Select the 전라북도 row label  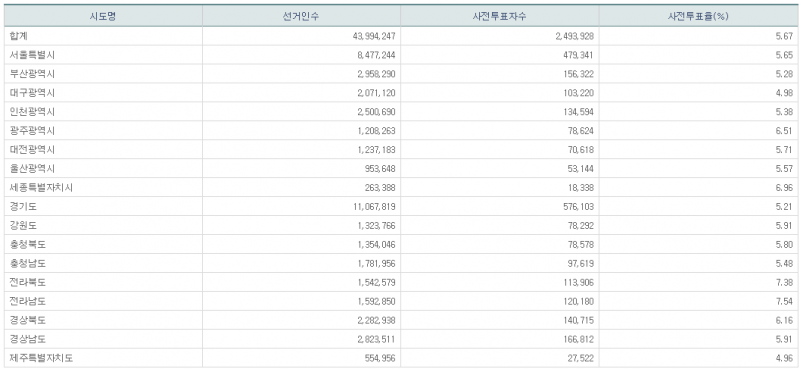28,282
